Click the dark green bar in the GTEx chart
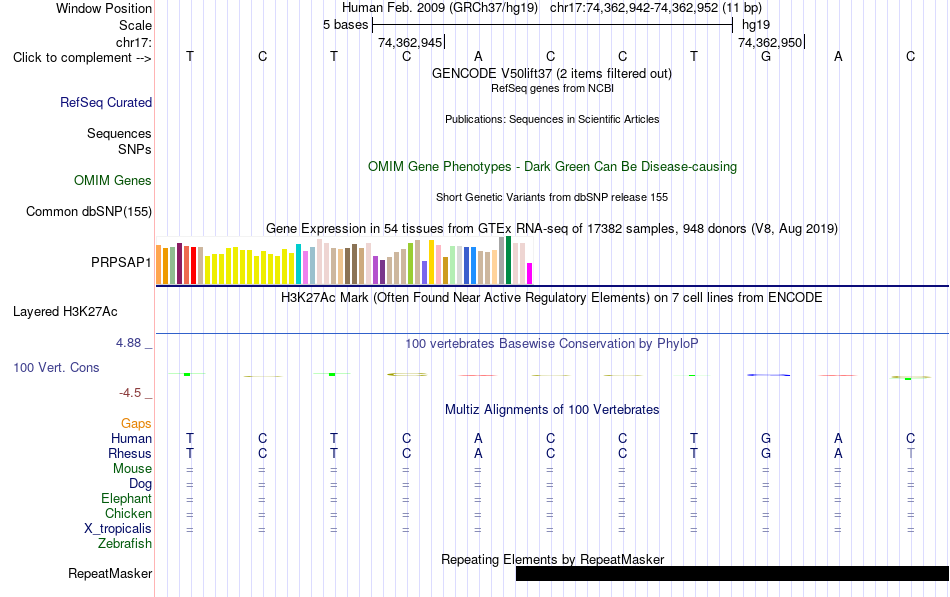950x597 pixels. (x=509, y=260)
